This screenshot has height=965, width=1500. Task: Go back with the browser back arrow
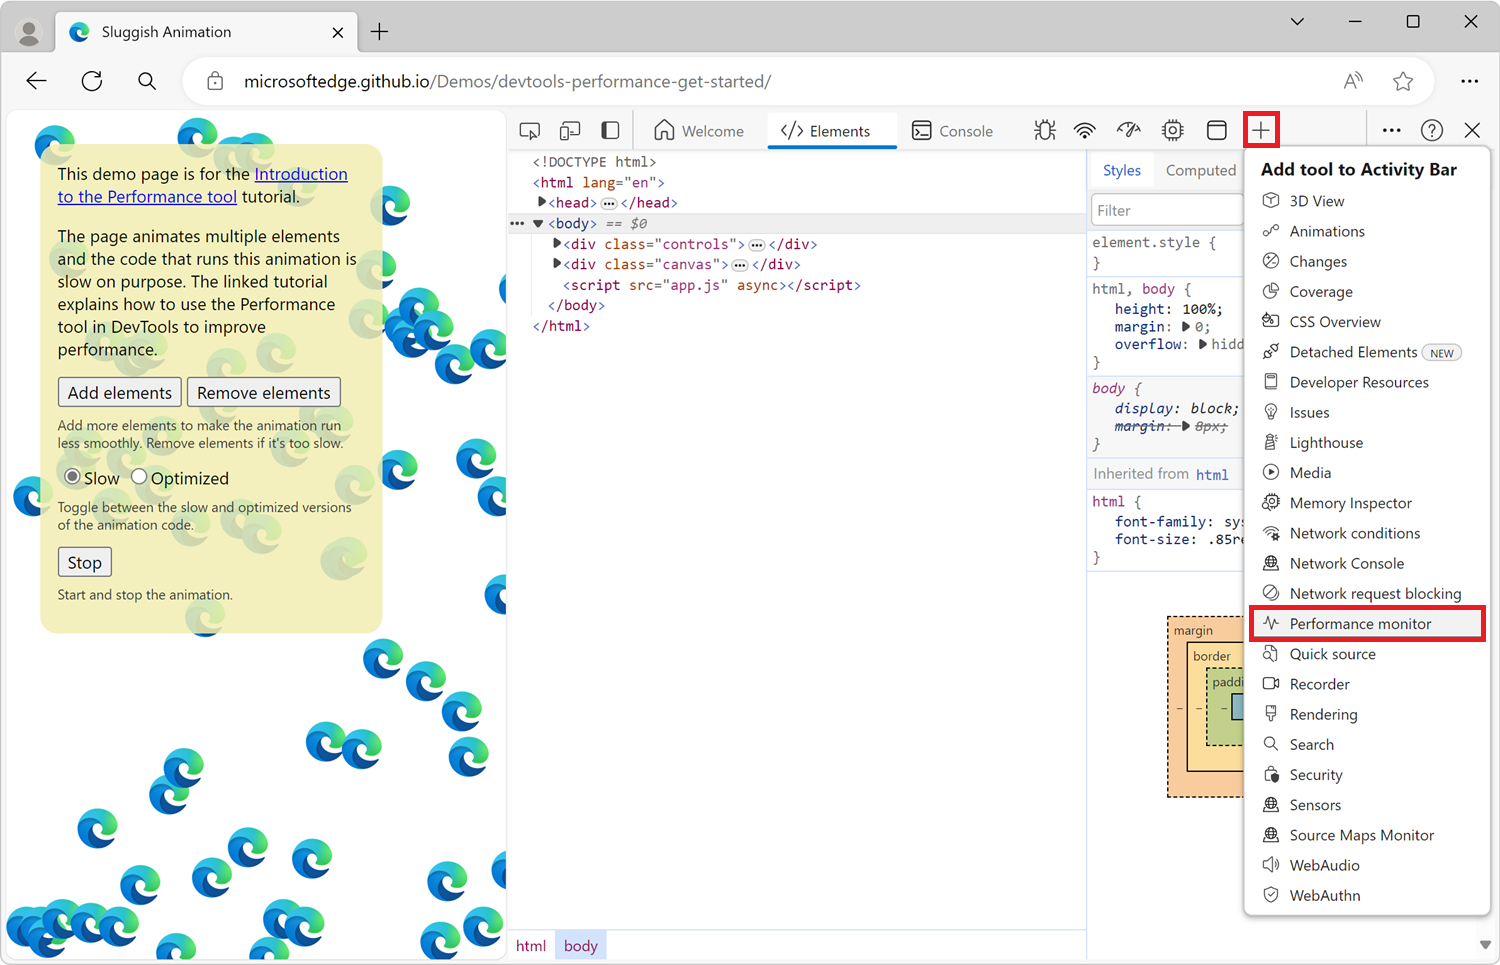click(37, 81)
